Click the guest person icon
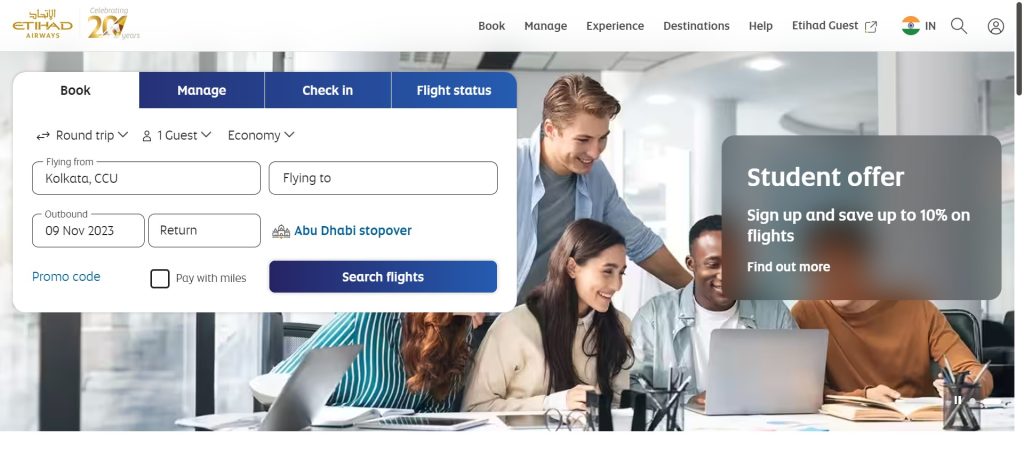This screenshot has width=1024, height=468. click(147, 136)
